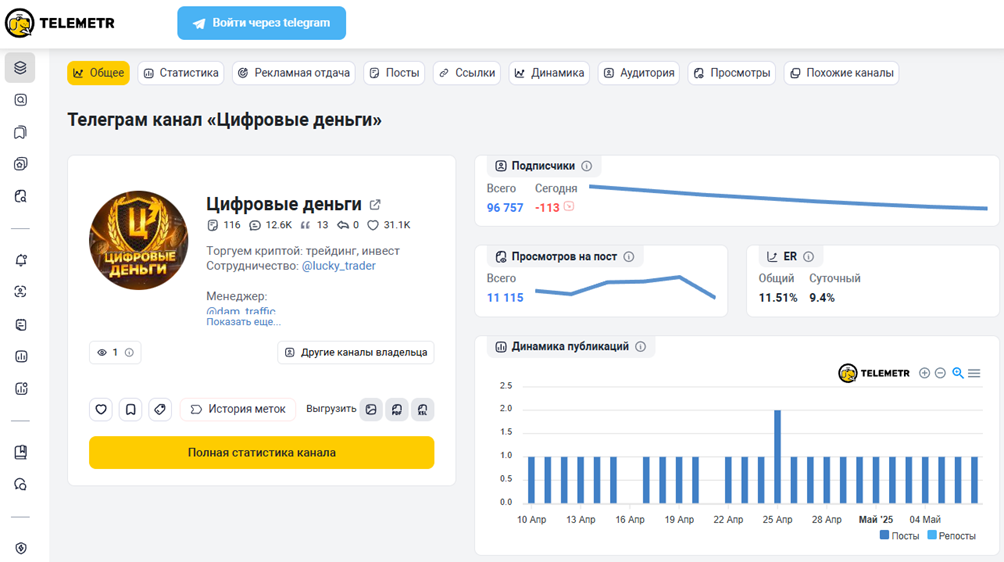The image size is (1004, 562).
Task: Open the notifications bell sidebar icon
Action: click(20, 260)
